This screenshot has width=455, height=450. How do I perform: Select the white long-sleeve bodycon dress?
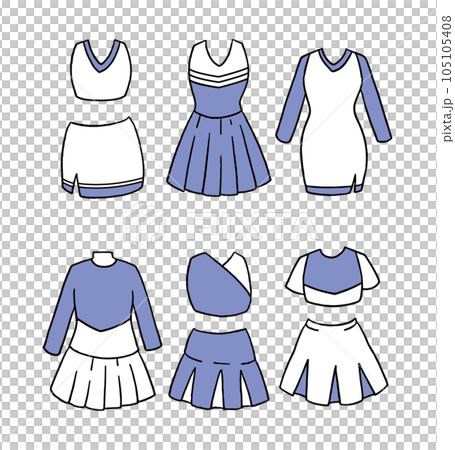[334, 122]
